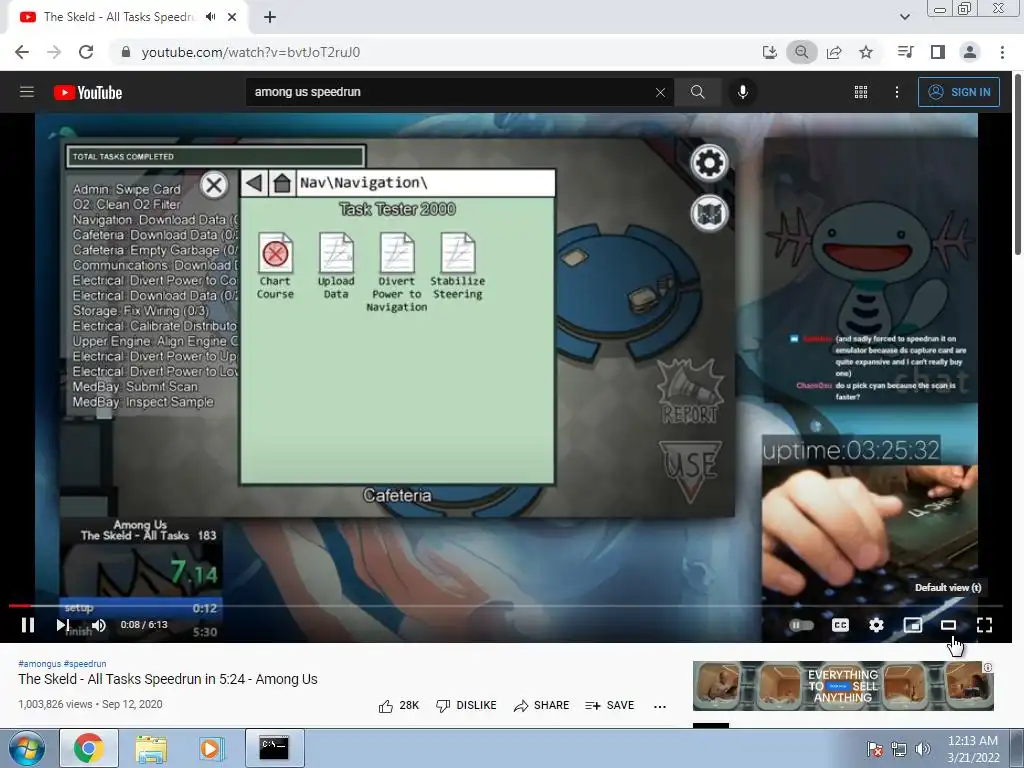Go back in Chrome
This screenshot has height=768, width=1024.
tap(22, 52)
